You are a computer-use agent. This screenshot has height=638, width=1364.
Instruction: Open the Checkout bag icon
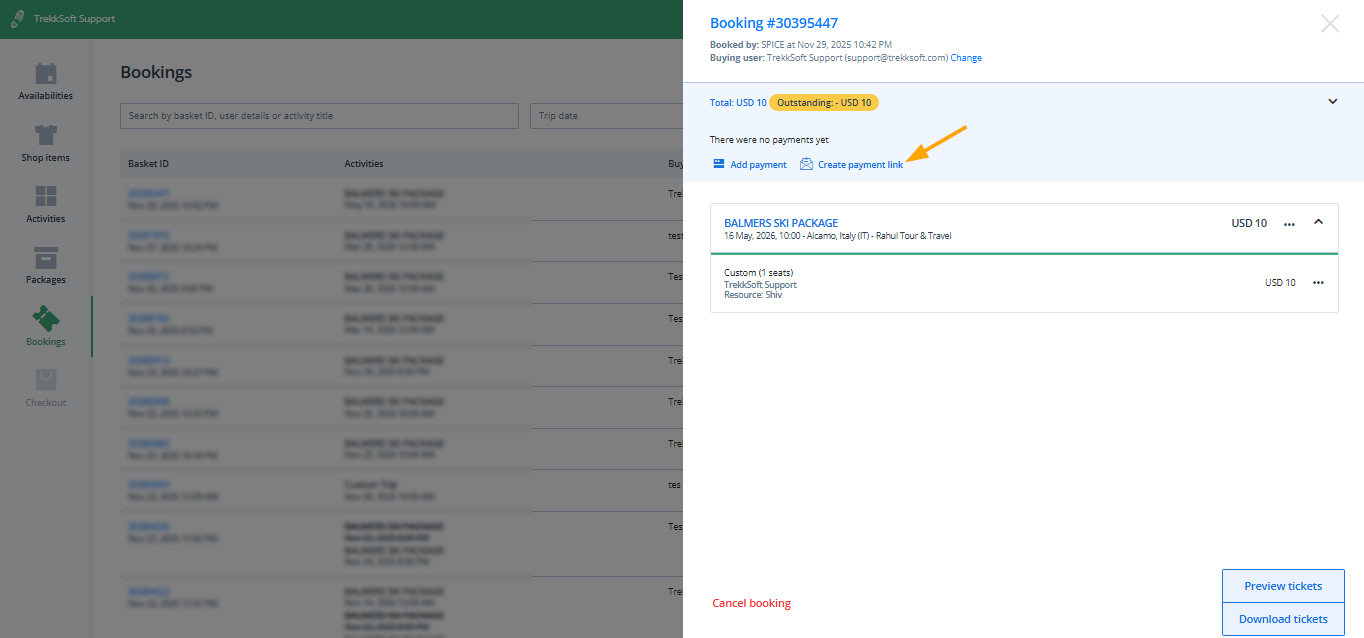point(46,380)
